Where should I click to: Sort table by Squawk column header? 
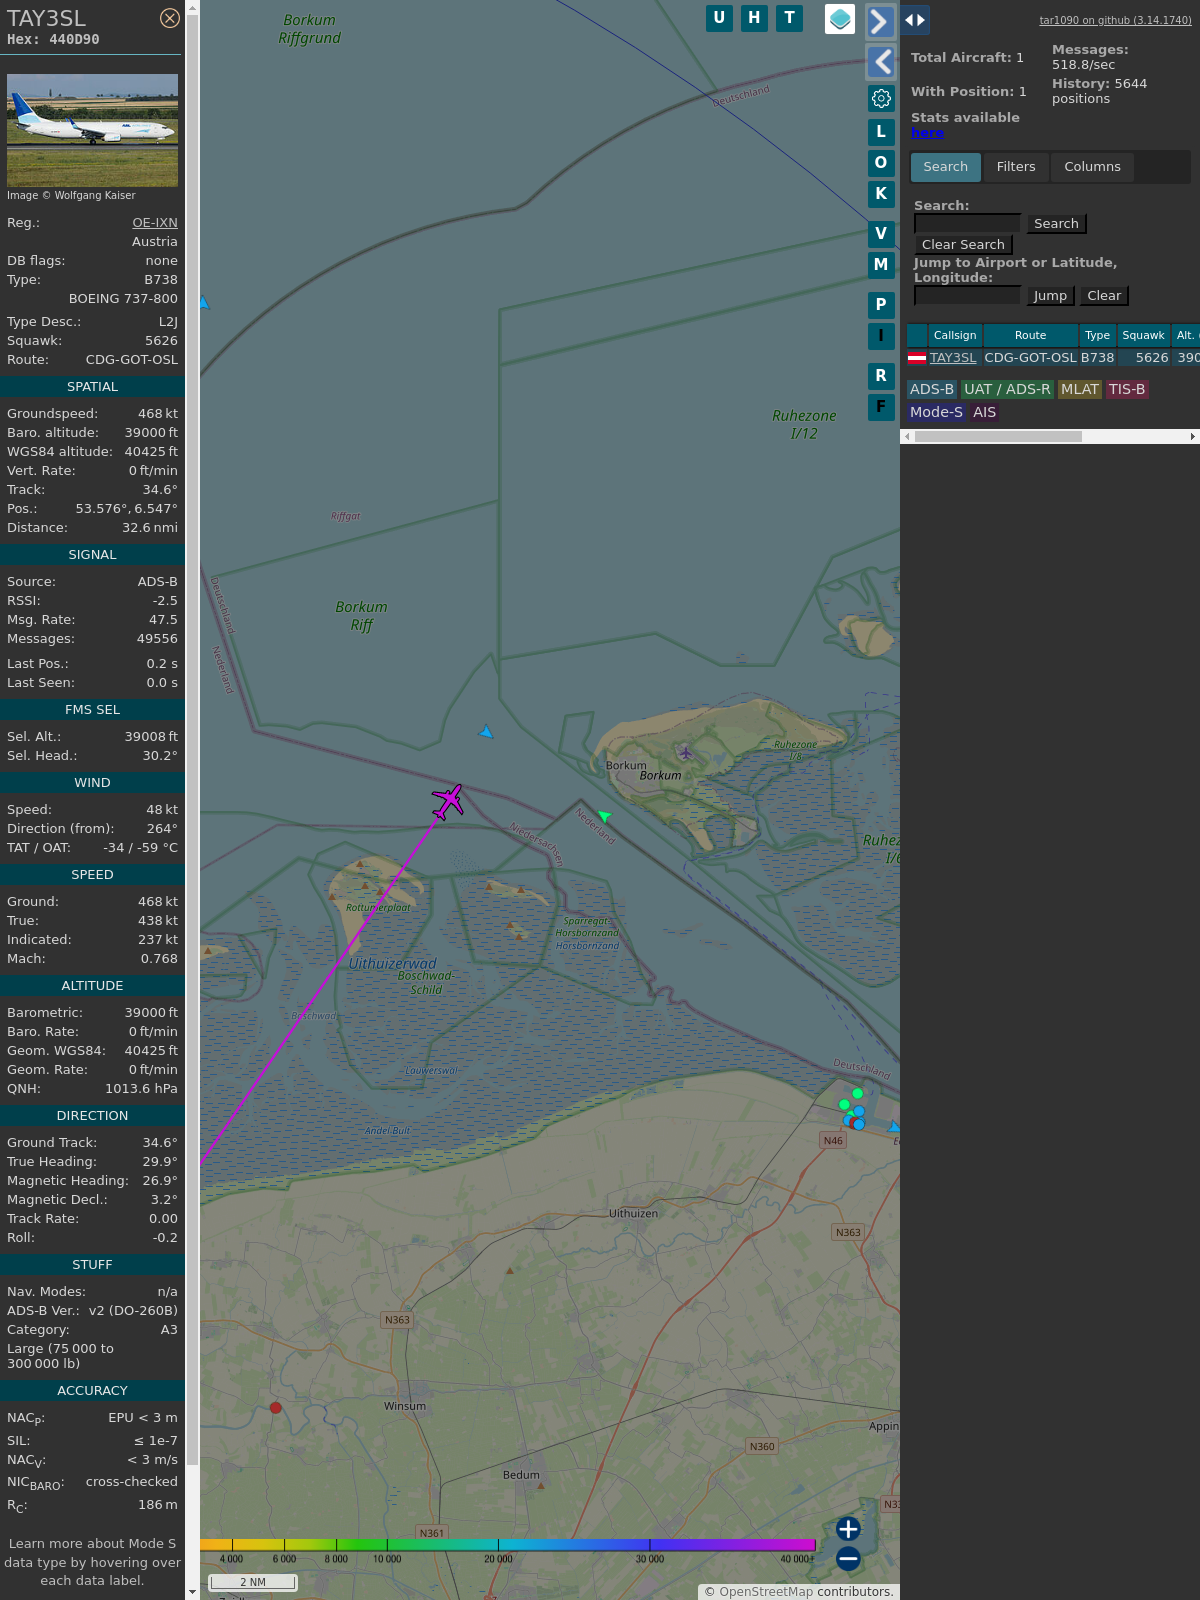(1143, 336)
